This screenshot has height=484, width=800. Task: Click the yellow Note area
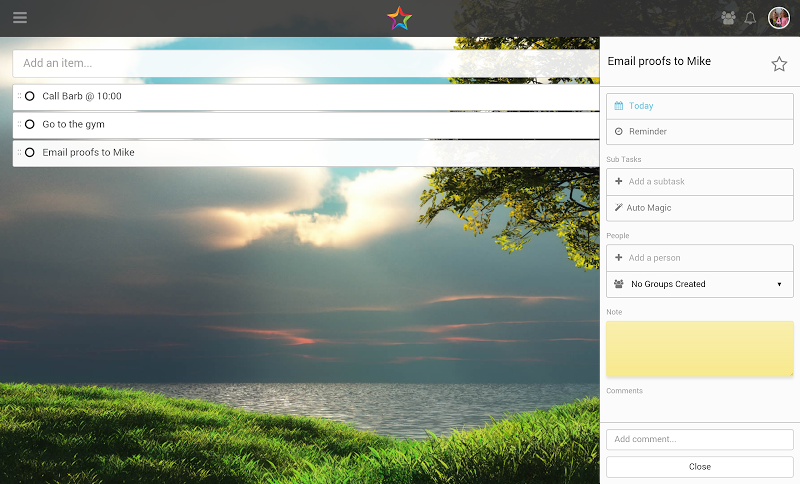pyautogui.click(x=699, y=349)
